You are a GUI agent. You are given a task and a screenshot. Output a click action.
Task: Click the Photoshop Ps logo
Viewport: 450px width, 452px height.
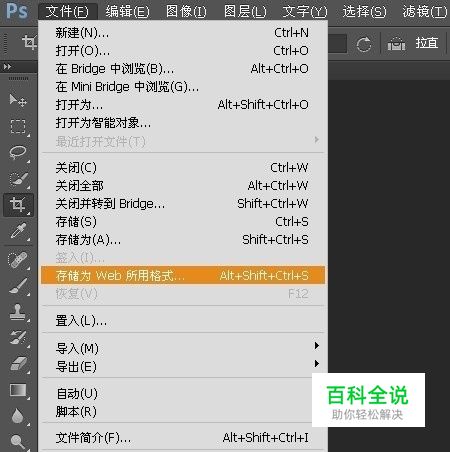pyautogui.click(x=17, y=11)
